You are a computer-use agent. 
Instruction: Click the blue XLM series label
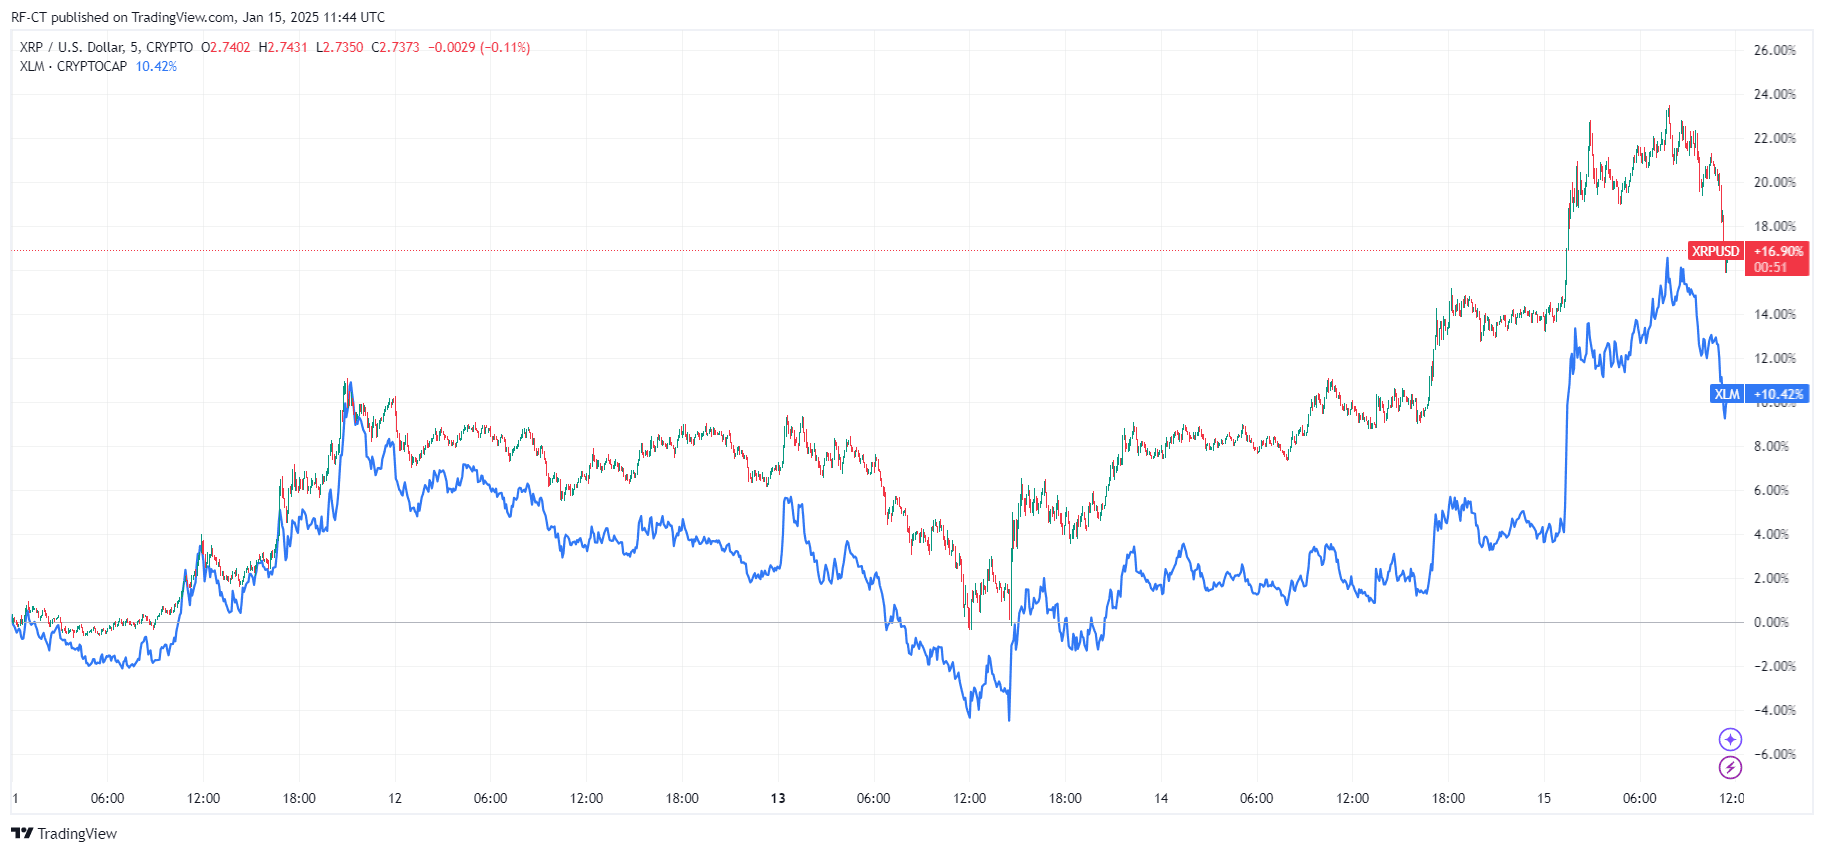tap(1727, 394)
